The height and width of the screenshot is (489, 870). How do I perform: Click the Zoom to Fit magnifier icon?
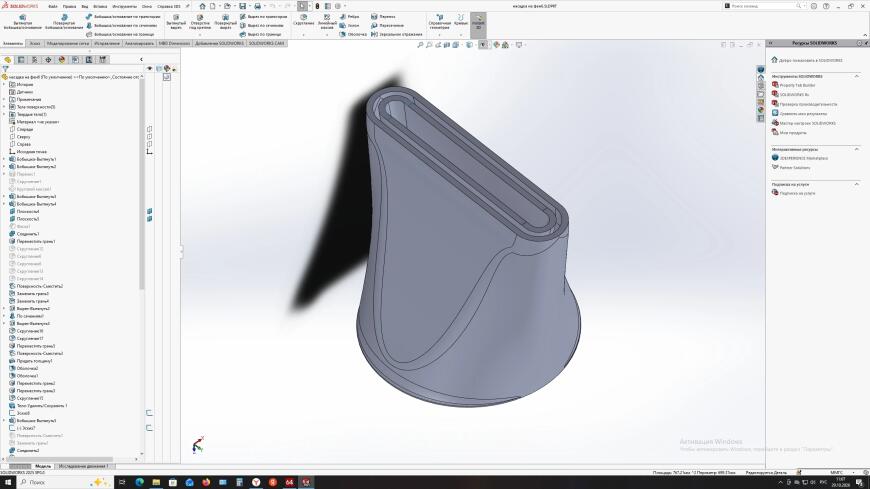click(x=420, y=45)
